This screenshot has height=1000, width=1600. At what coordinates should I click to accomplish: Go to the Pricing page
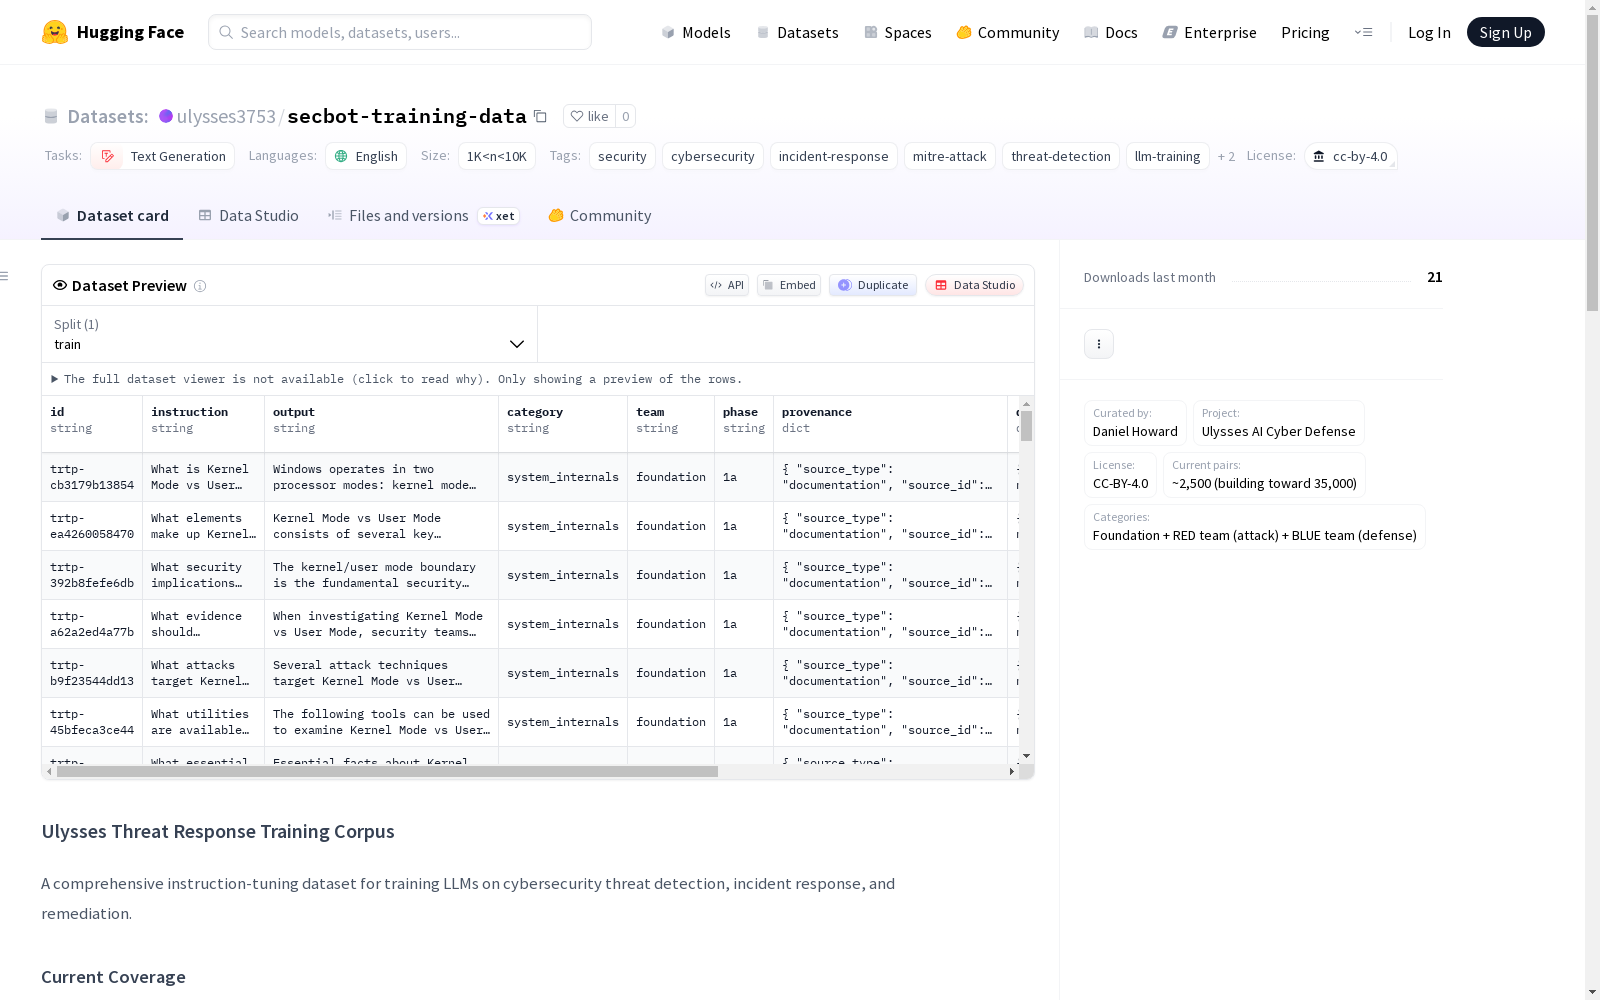click(1305, 32)
